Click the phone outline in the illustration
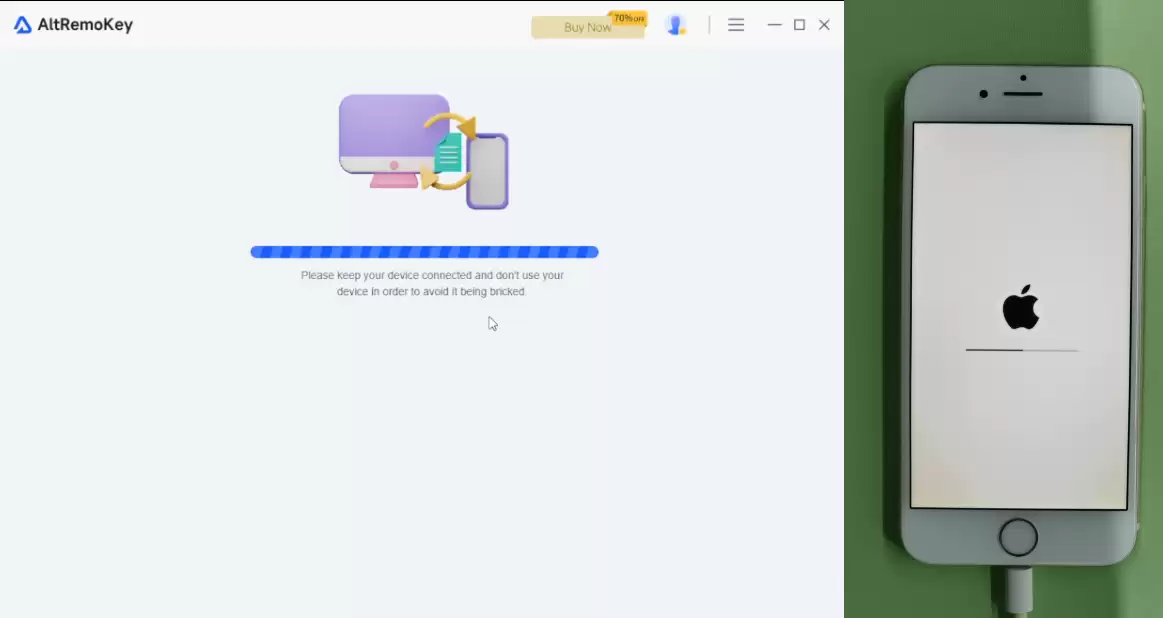This screenshot has width=1163, height=618. point(487,171)
